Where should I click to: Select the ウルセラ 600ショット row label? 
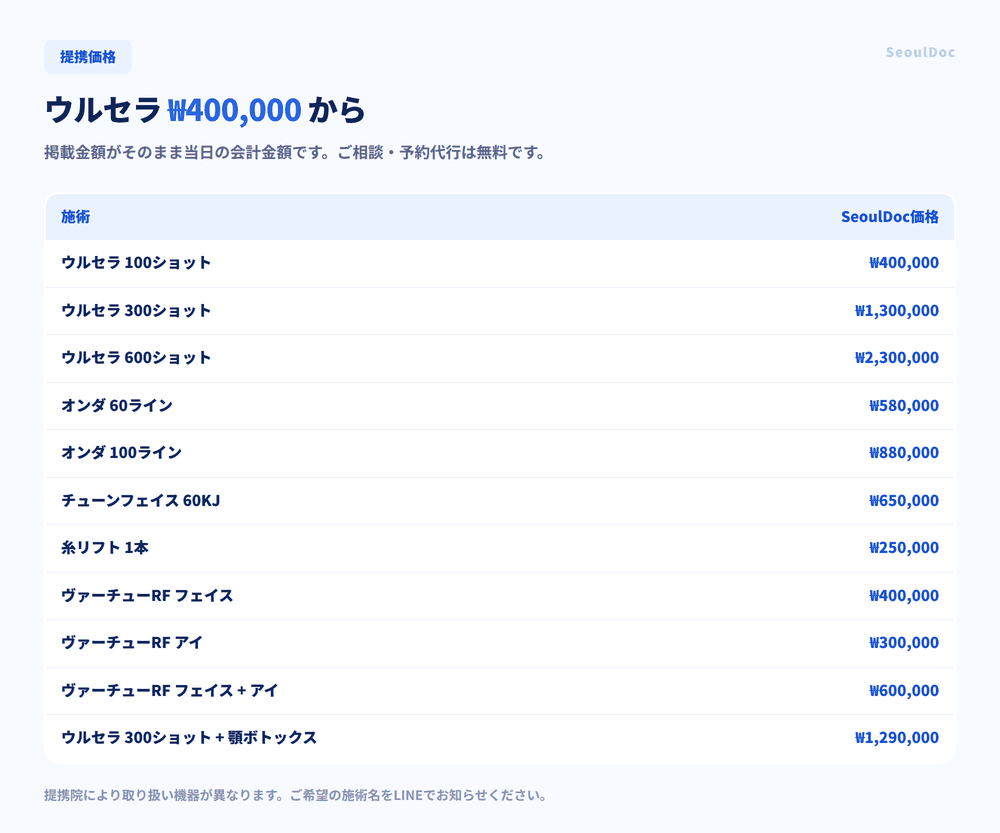coord(136,358)
